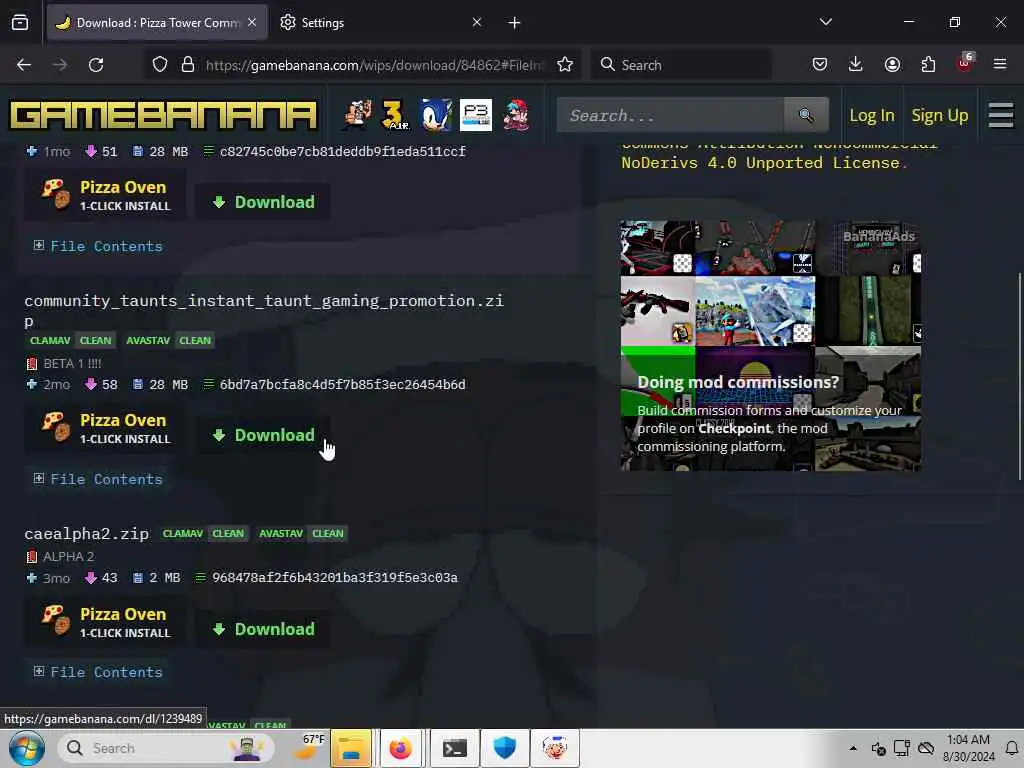Open the clock showing 1:04 AM
Image resolution: width=1024 pixels, height=768 pixels.
coord(968,748)
